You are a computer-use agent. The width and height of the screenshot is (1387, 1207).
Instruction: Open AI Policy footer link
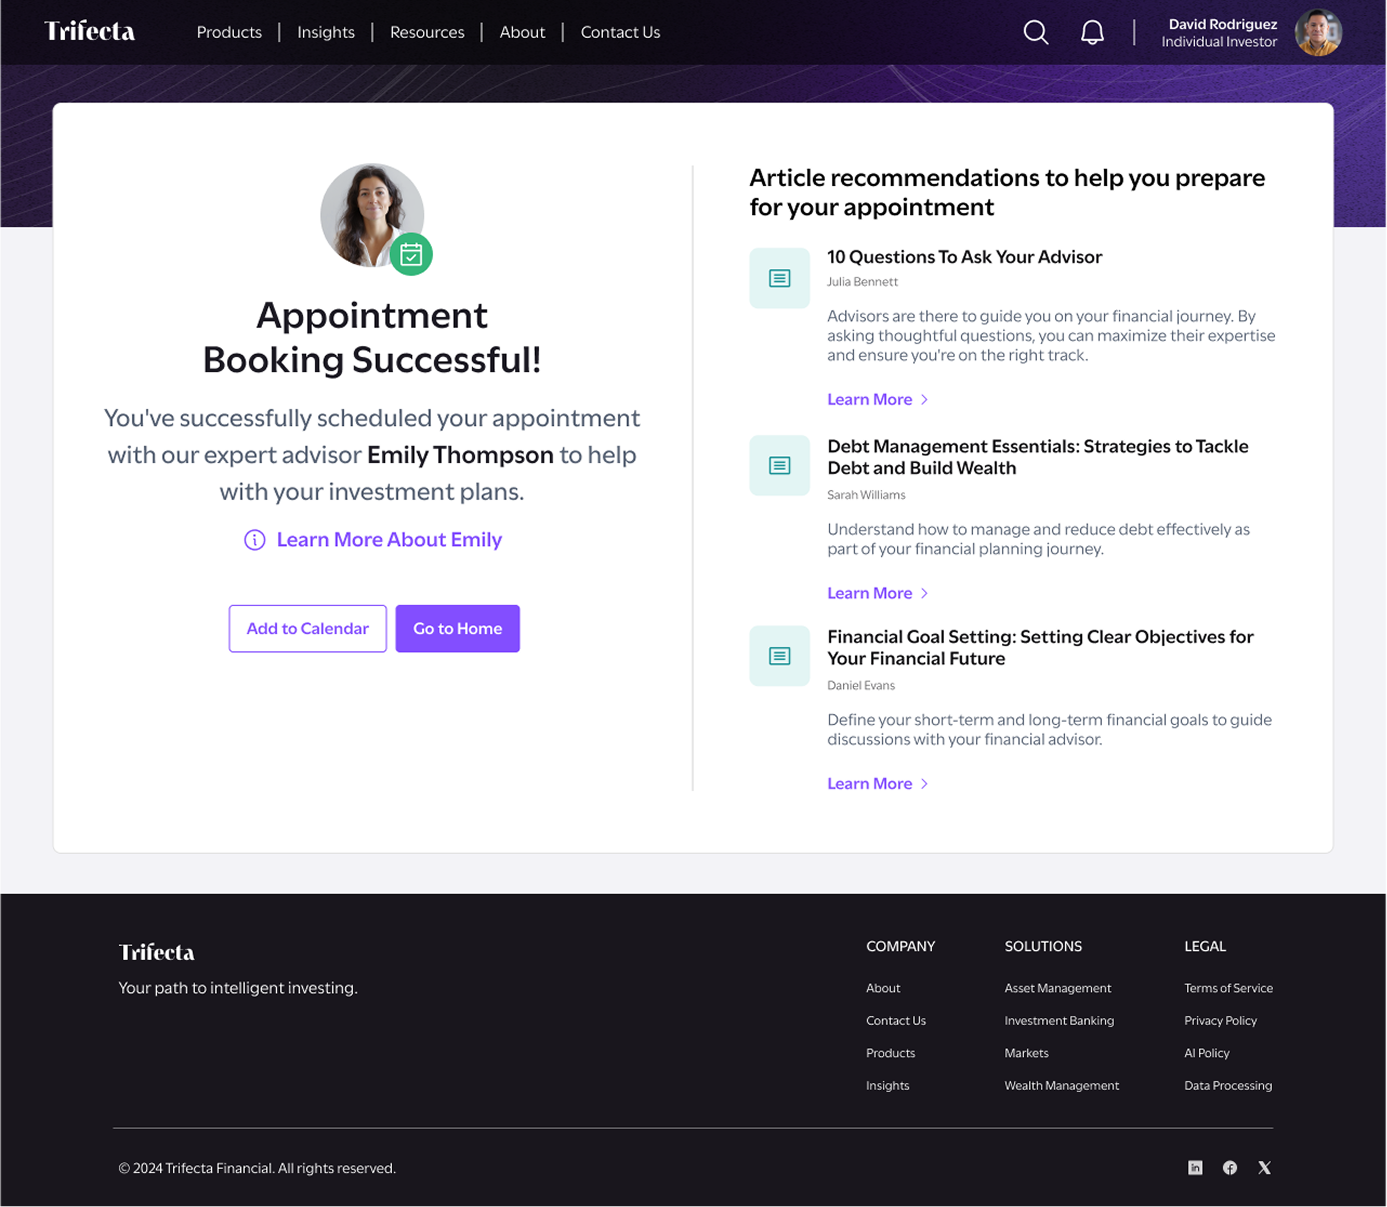tap(1207, 1053)
